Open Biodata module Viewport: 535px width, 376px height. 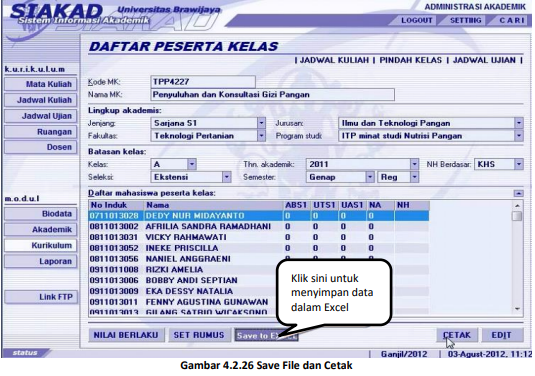pos(41,214)
